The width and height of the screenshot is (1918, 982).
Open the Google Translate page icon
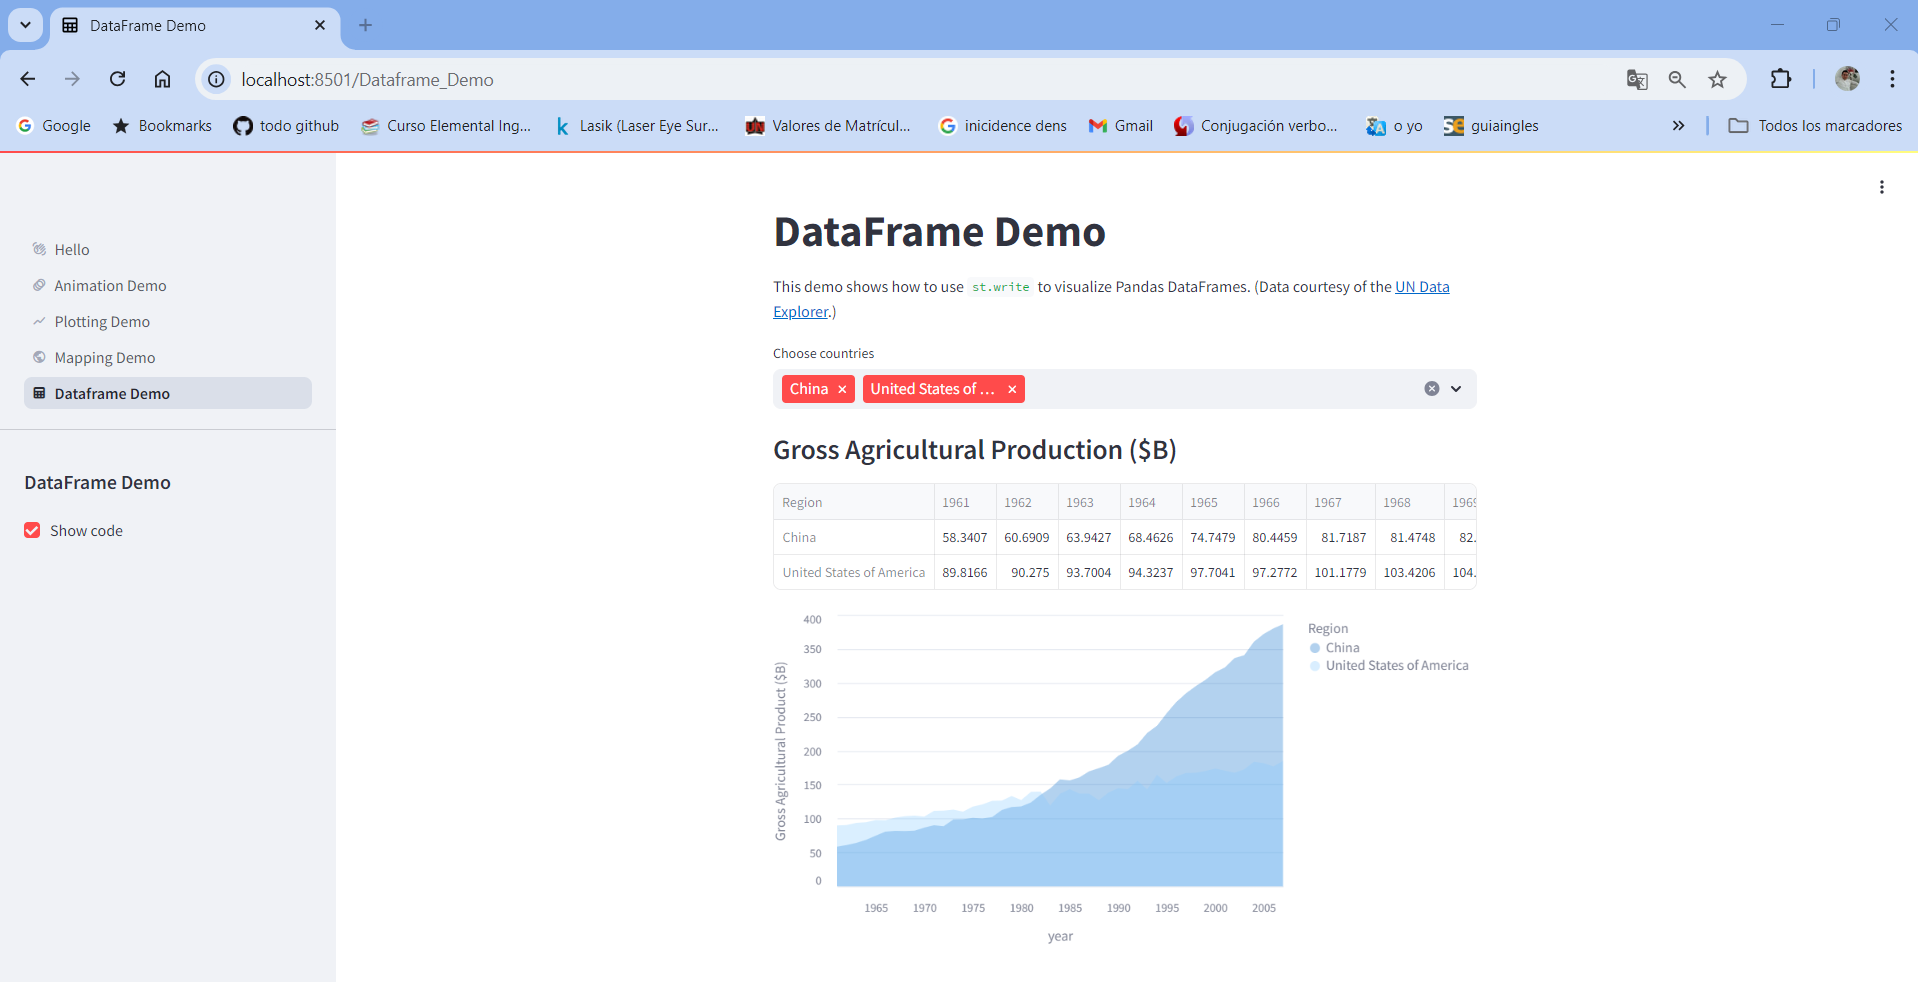point(1637,79)
